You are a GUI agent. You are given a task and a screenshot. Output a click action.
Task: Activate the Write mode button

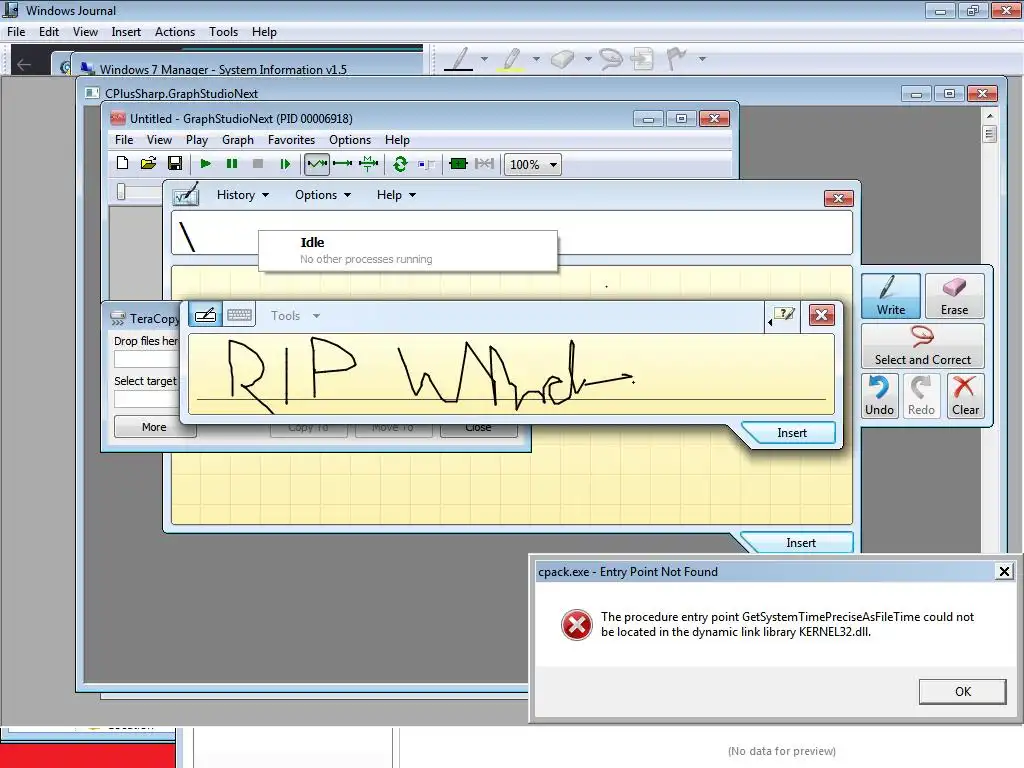891,296
